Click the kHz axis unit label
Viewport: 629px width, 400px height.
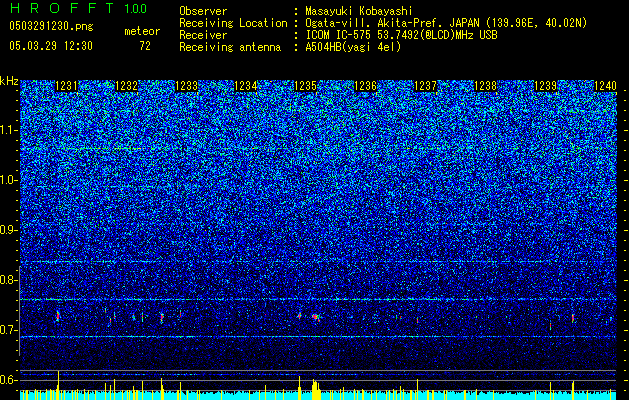pos(9,81)
